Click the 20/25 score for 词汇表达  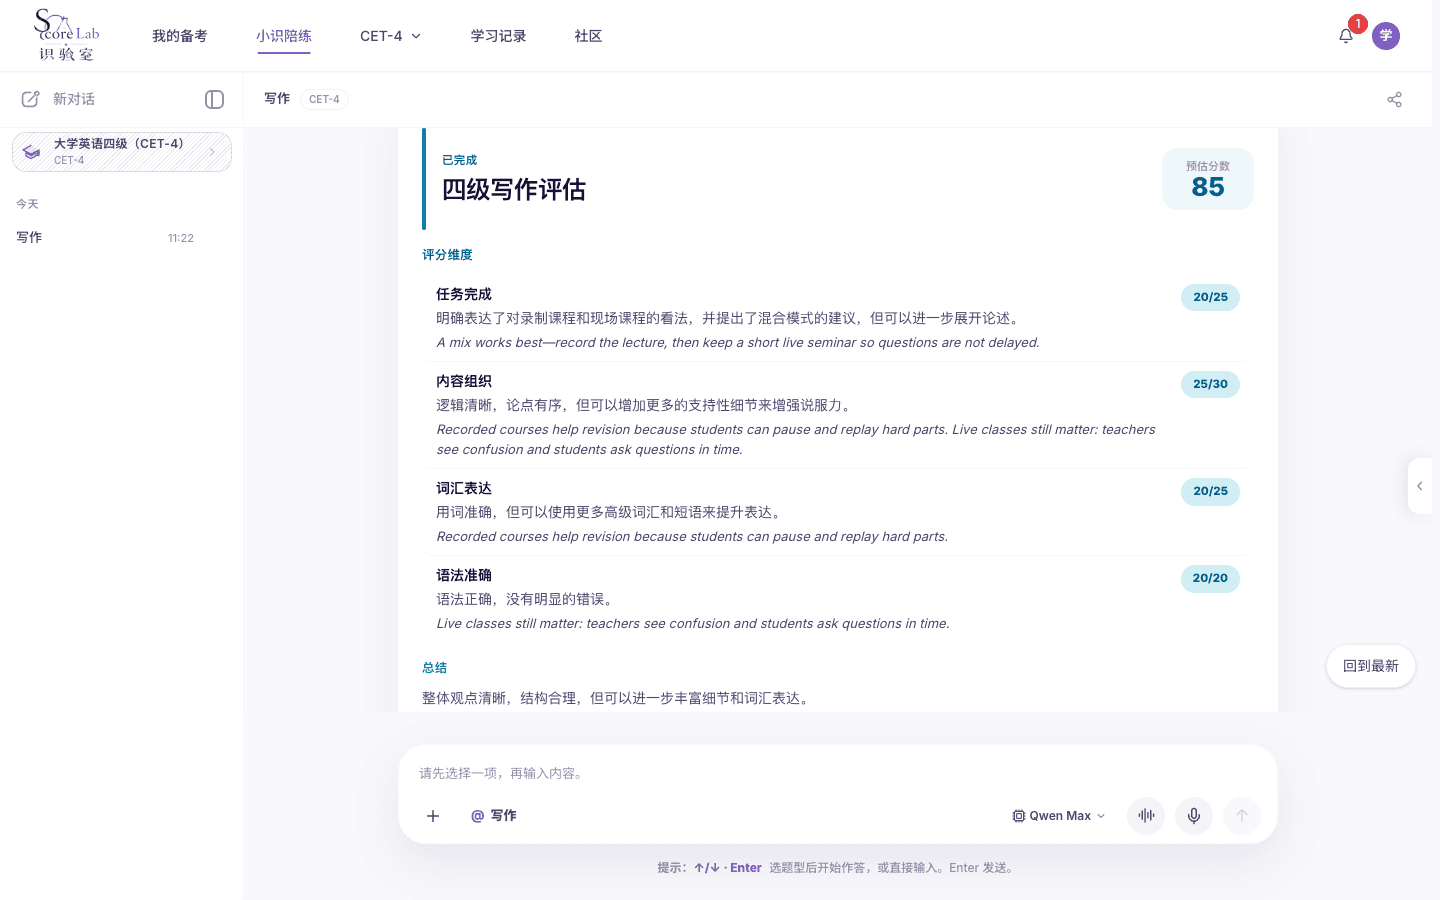pyautogui.click(x=1210, y=492)
